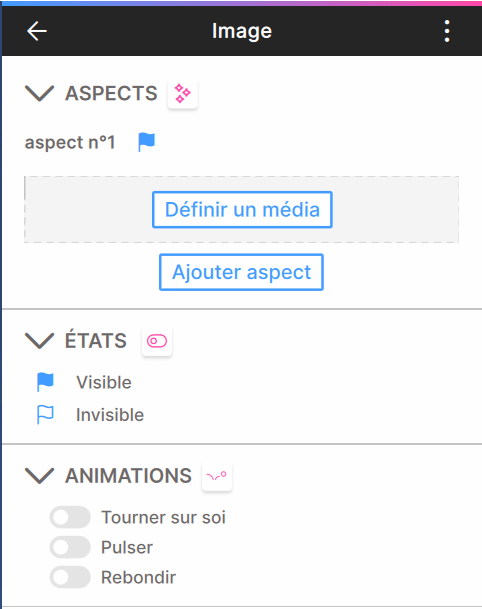Open the three-dot options menu
This screenshot has width=482, height=609.
pos(447,31)
